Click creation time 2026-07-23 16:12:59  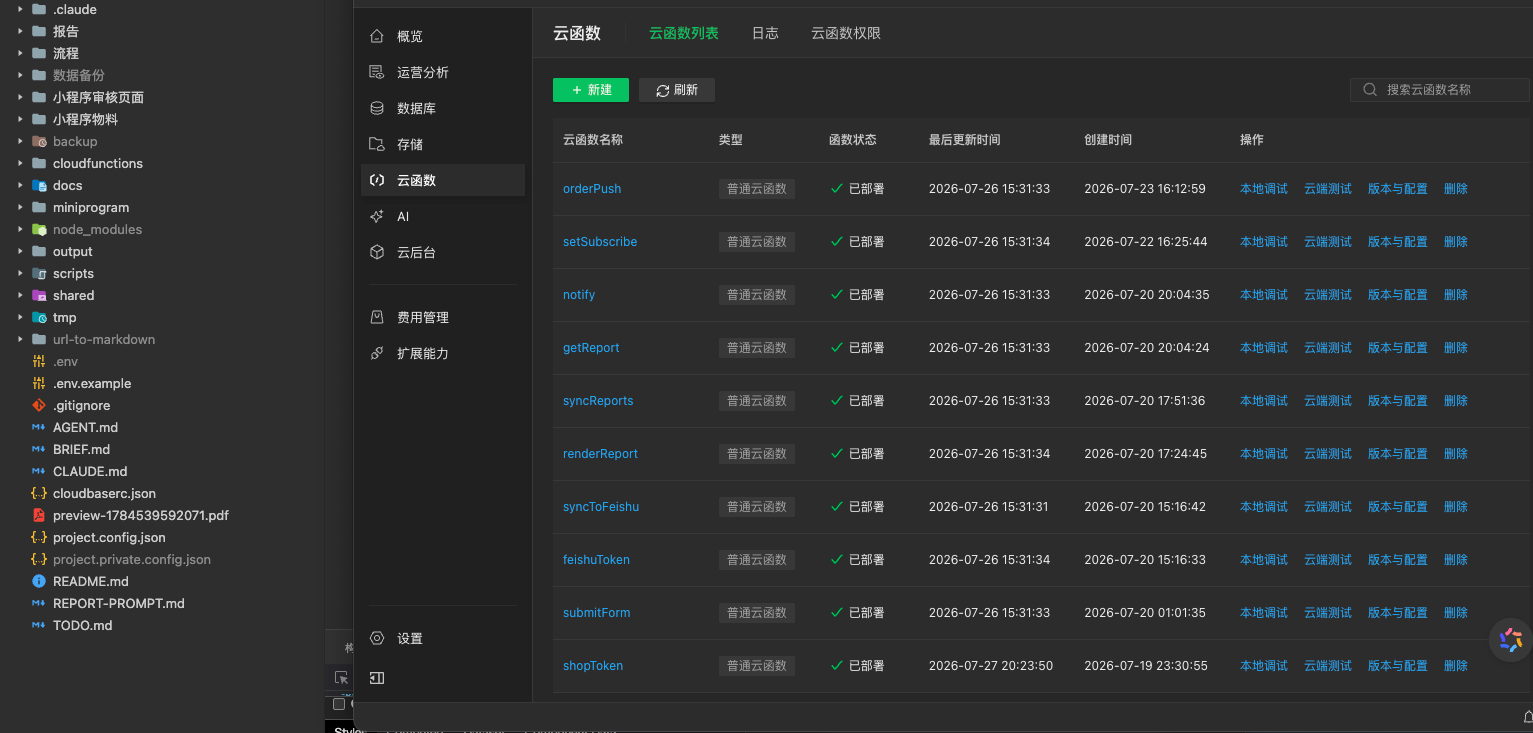pos(1145,188)
